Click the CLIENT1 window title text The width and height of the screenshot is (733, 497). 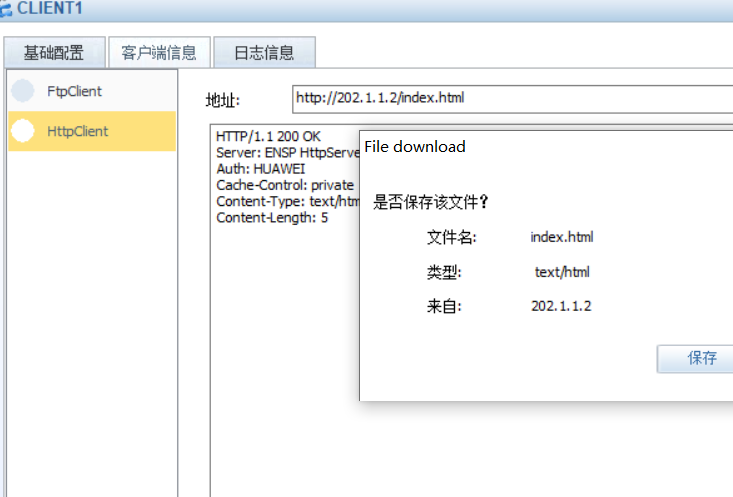[x=50, y=8]
